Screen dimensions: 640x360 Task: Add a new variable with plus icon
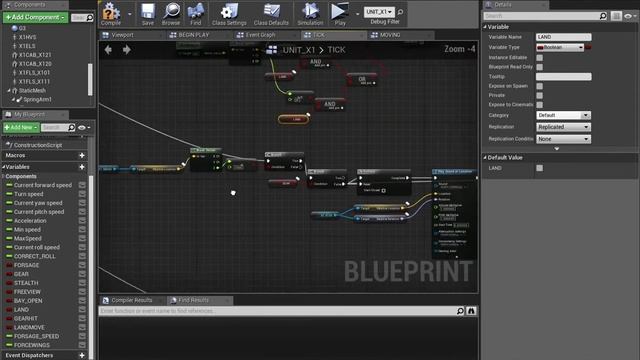click(x=82, y=167)
